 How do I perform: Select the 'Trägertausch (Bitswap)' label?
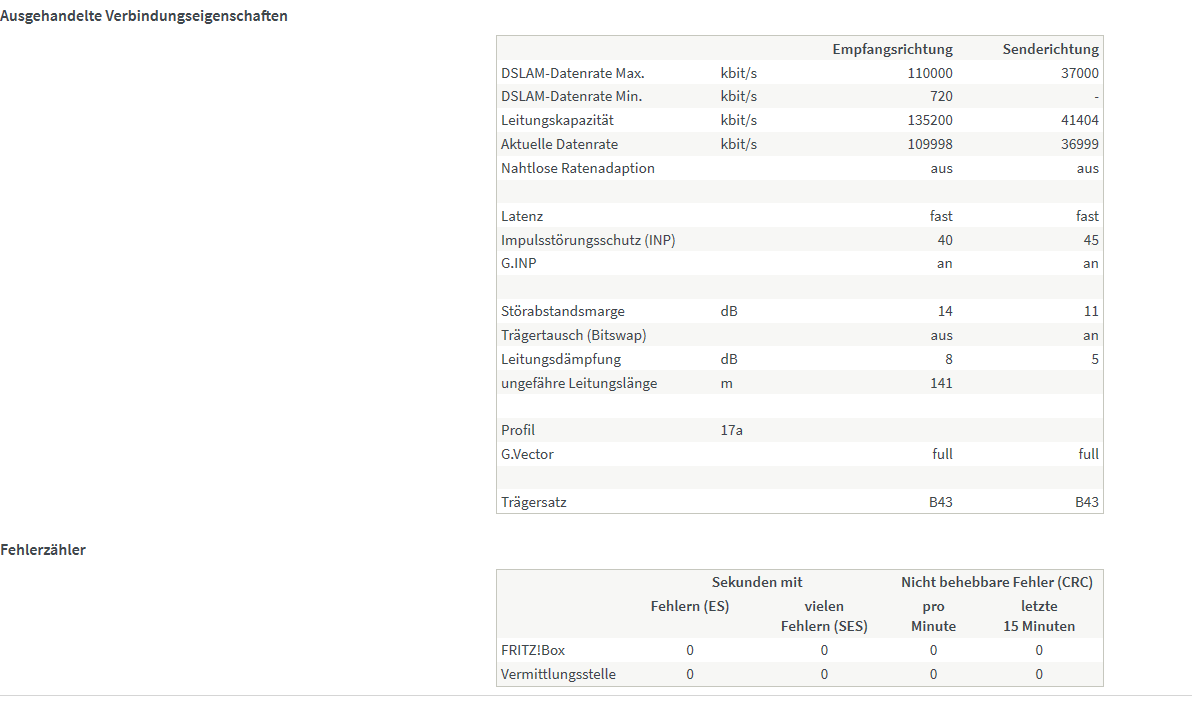point(574,335)
